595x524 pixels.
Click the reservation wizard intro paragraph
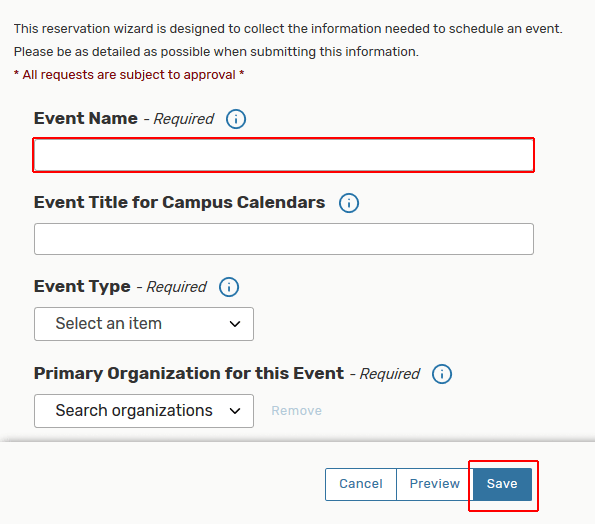[x=288, y=40]
